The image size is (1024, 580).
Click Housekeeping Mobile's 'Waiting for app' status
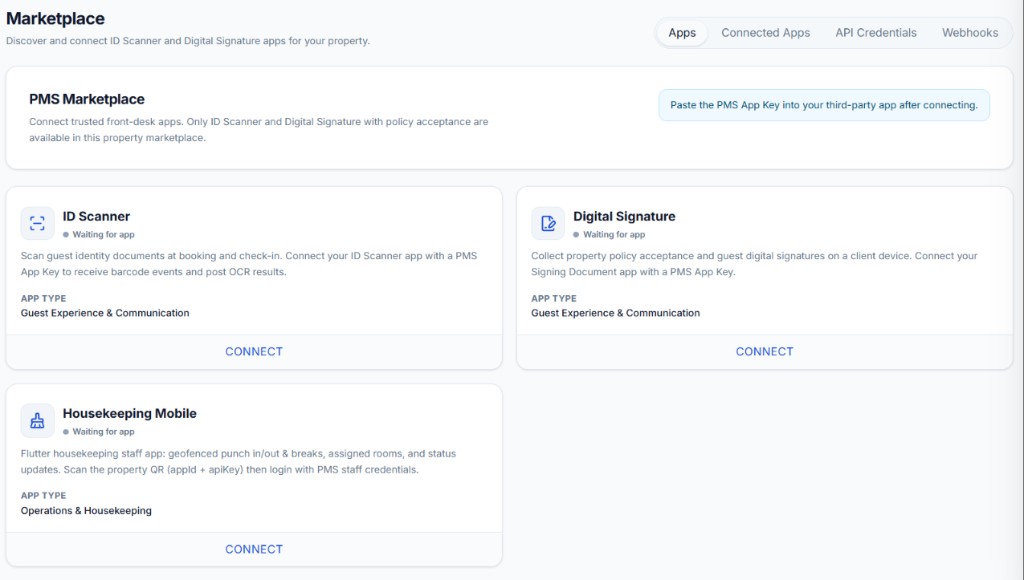(x=99, y=432)
